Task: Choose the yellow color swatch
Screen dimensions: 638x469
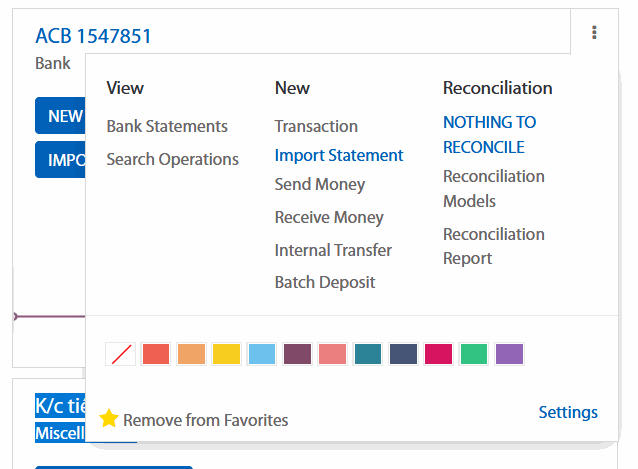Action: 226,354
